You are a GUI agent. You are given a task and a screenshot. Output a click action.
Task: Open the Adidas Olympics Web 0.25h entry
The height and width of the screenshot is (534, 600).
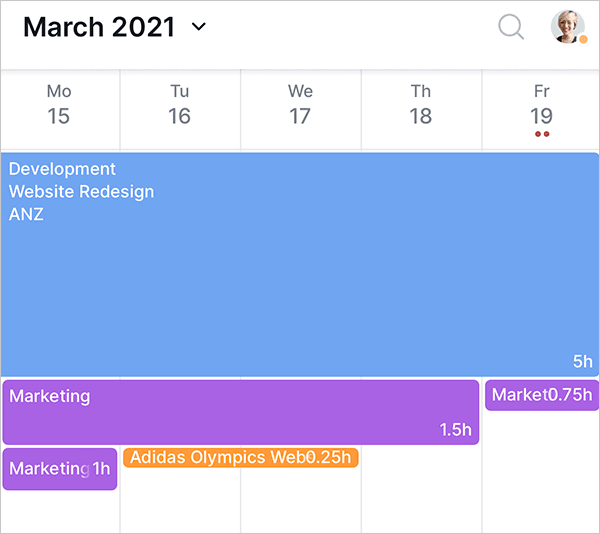coord(240,458)
